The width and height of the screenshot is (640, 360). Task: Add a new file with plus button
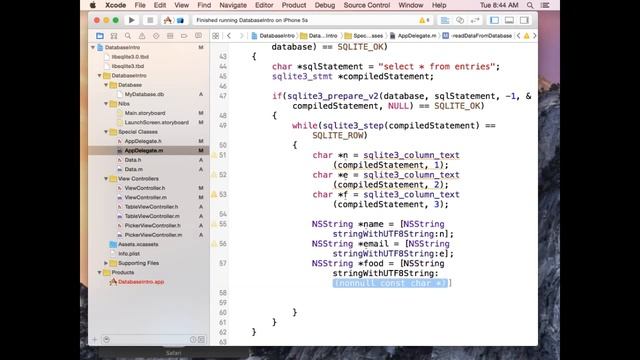click(95, 340)
